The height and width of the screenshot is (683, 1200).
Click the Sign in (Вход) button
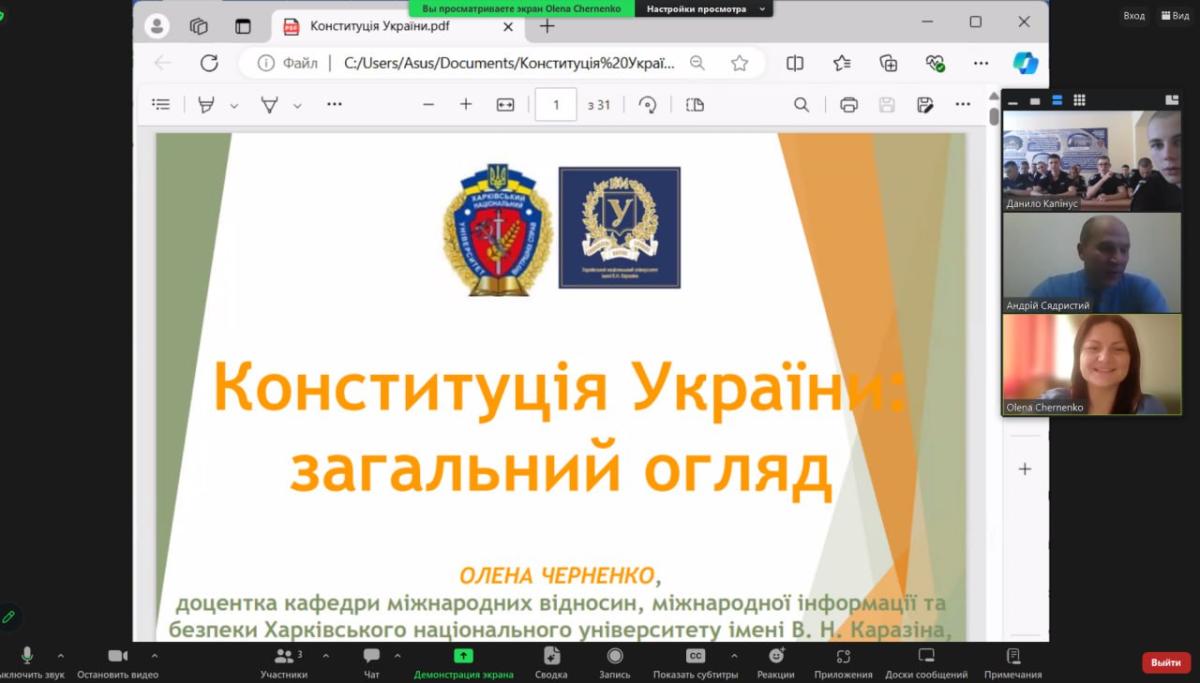click(1133, 15)
